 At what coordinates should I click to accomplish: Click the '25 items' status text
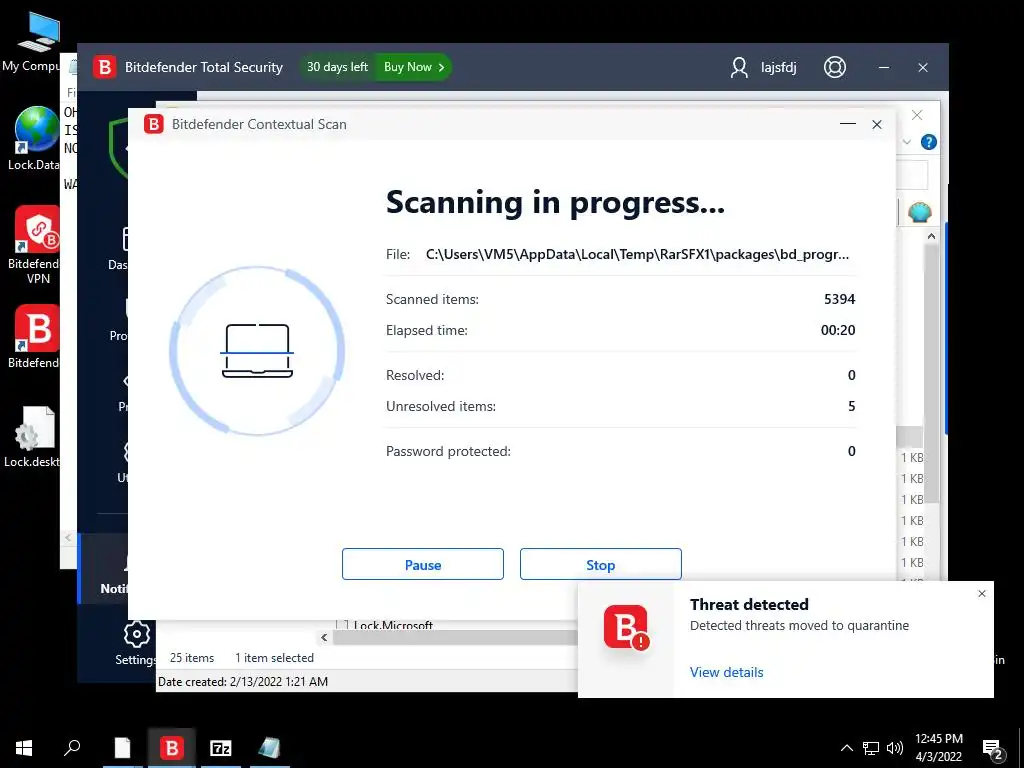(192, 658)
